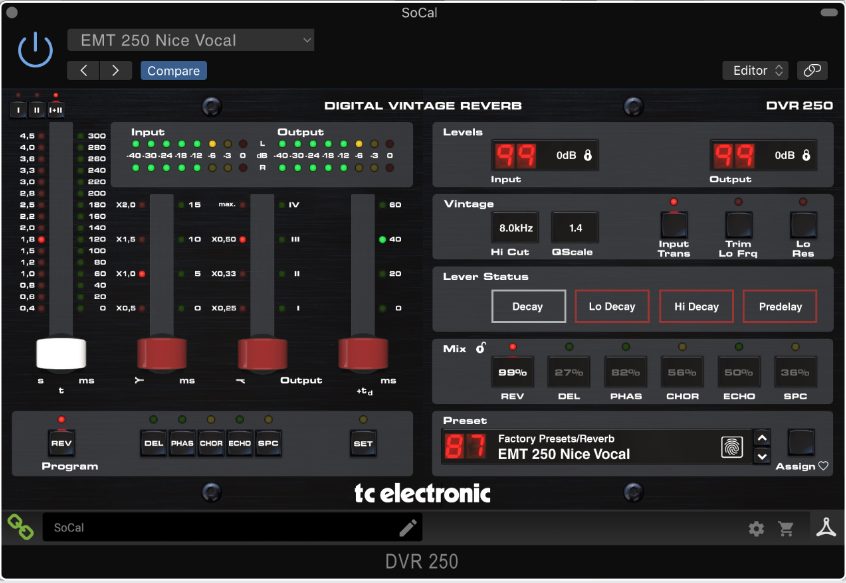Click the REV 99% mix value
The image size is (846, 583).
(512, 372)
